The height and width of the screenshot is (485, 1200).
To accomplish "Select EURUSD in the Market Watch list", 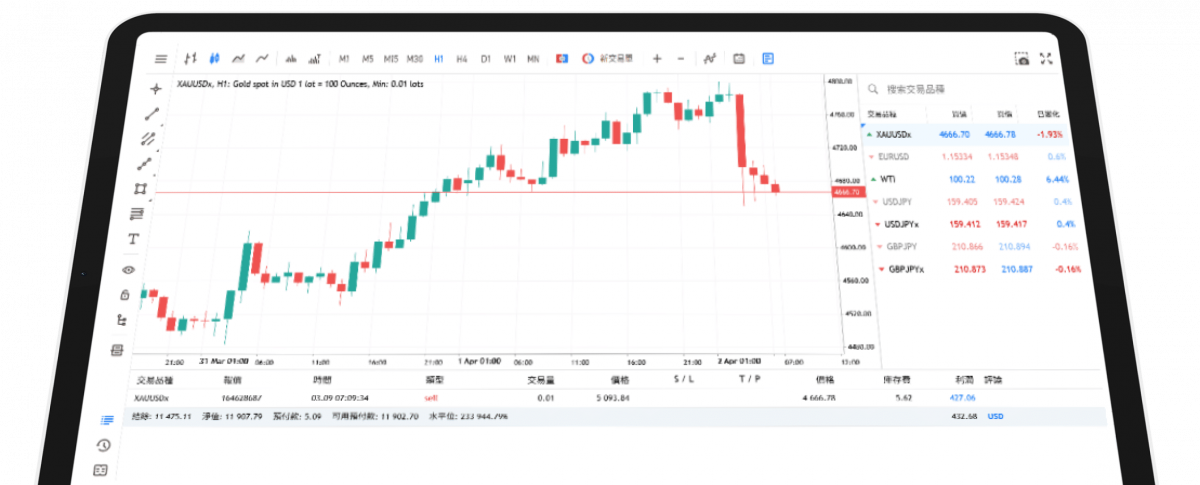I will [x=971, y=156].
